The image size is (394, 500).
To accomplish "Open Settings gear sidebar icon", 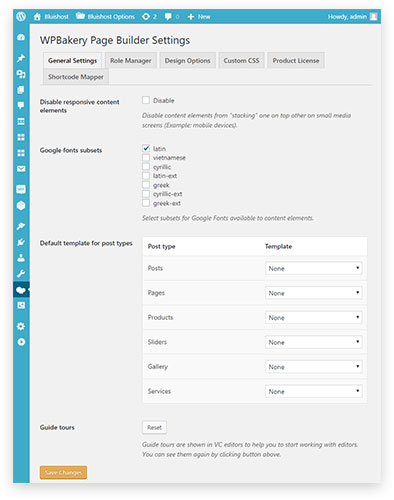I will pyautogui.click(x=21, y=326).
